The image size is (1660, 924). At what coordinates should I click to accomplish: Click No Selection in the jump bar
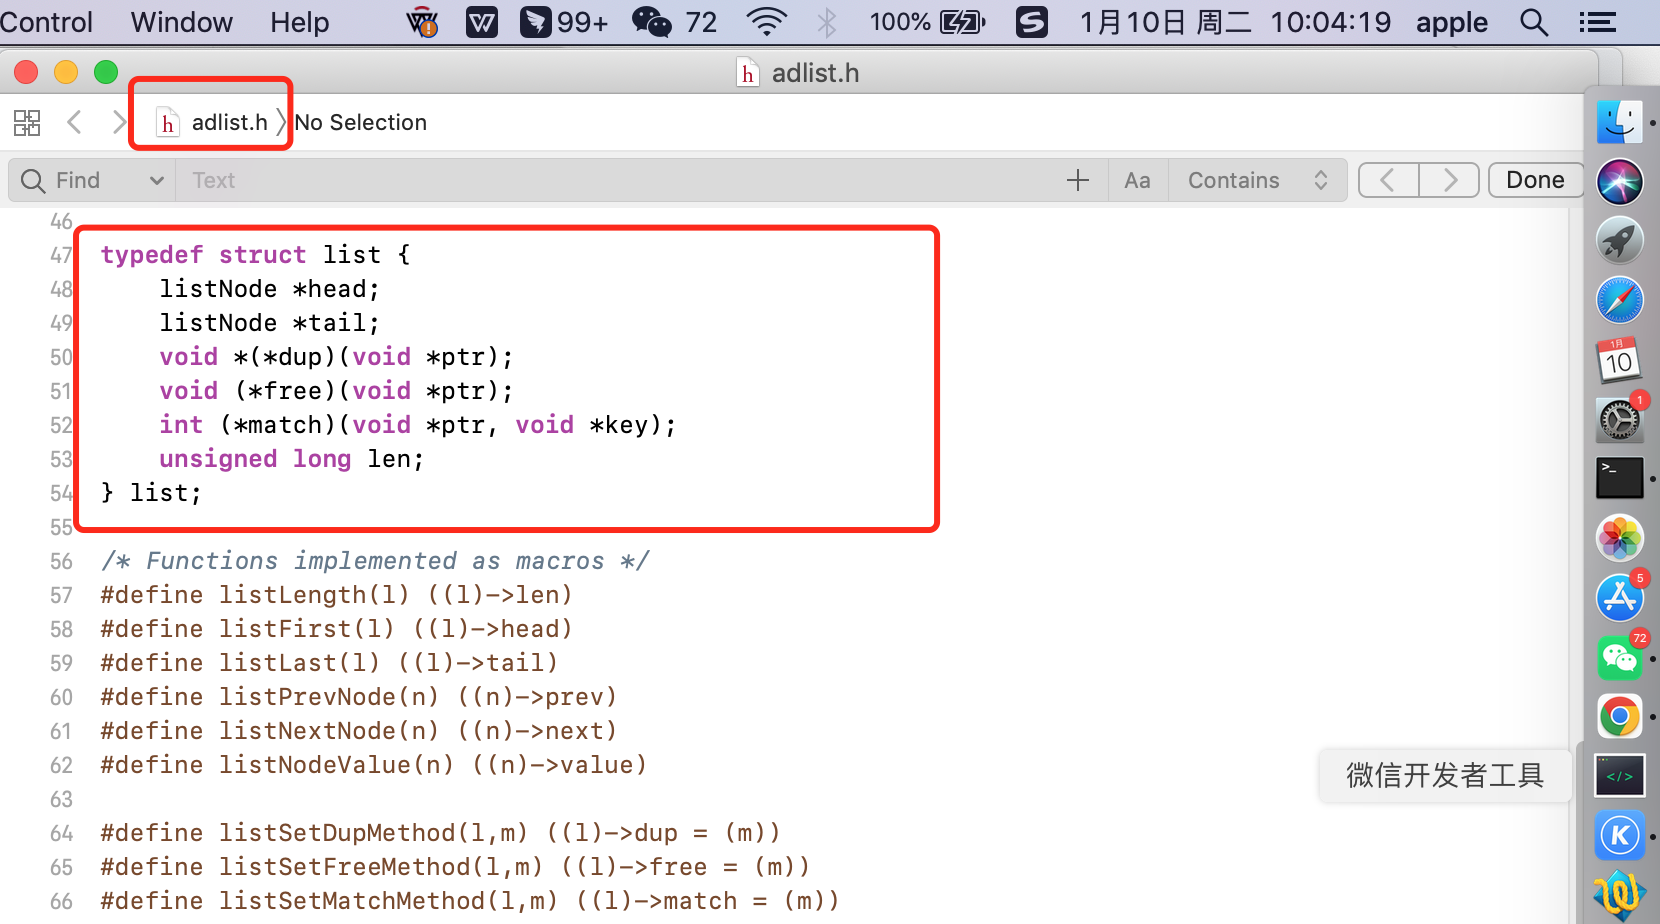360,122
